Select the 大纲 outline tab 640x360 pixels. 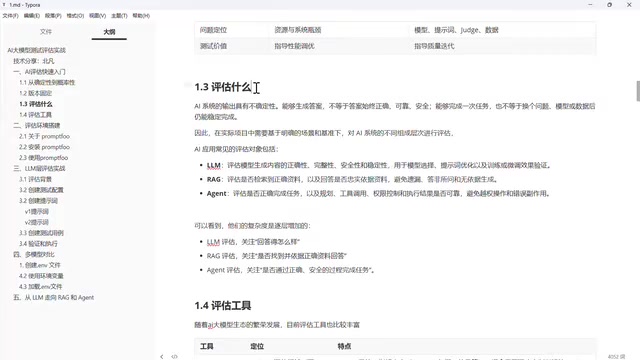(109, 31)
